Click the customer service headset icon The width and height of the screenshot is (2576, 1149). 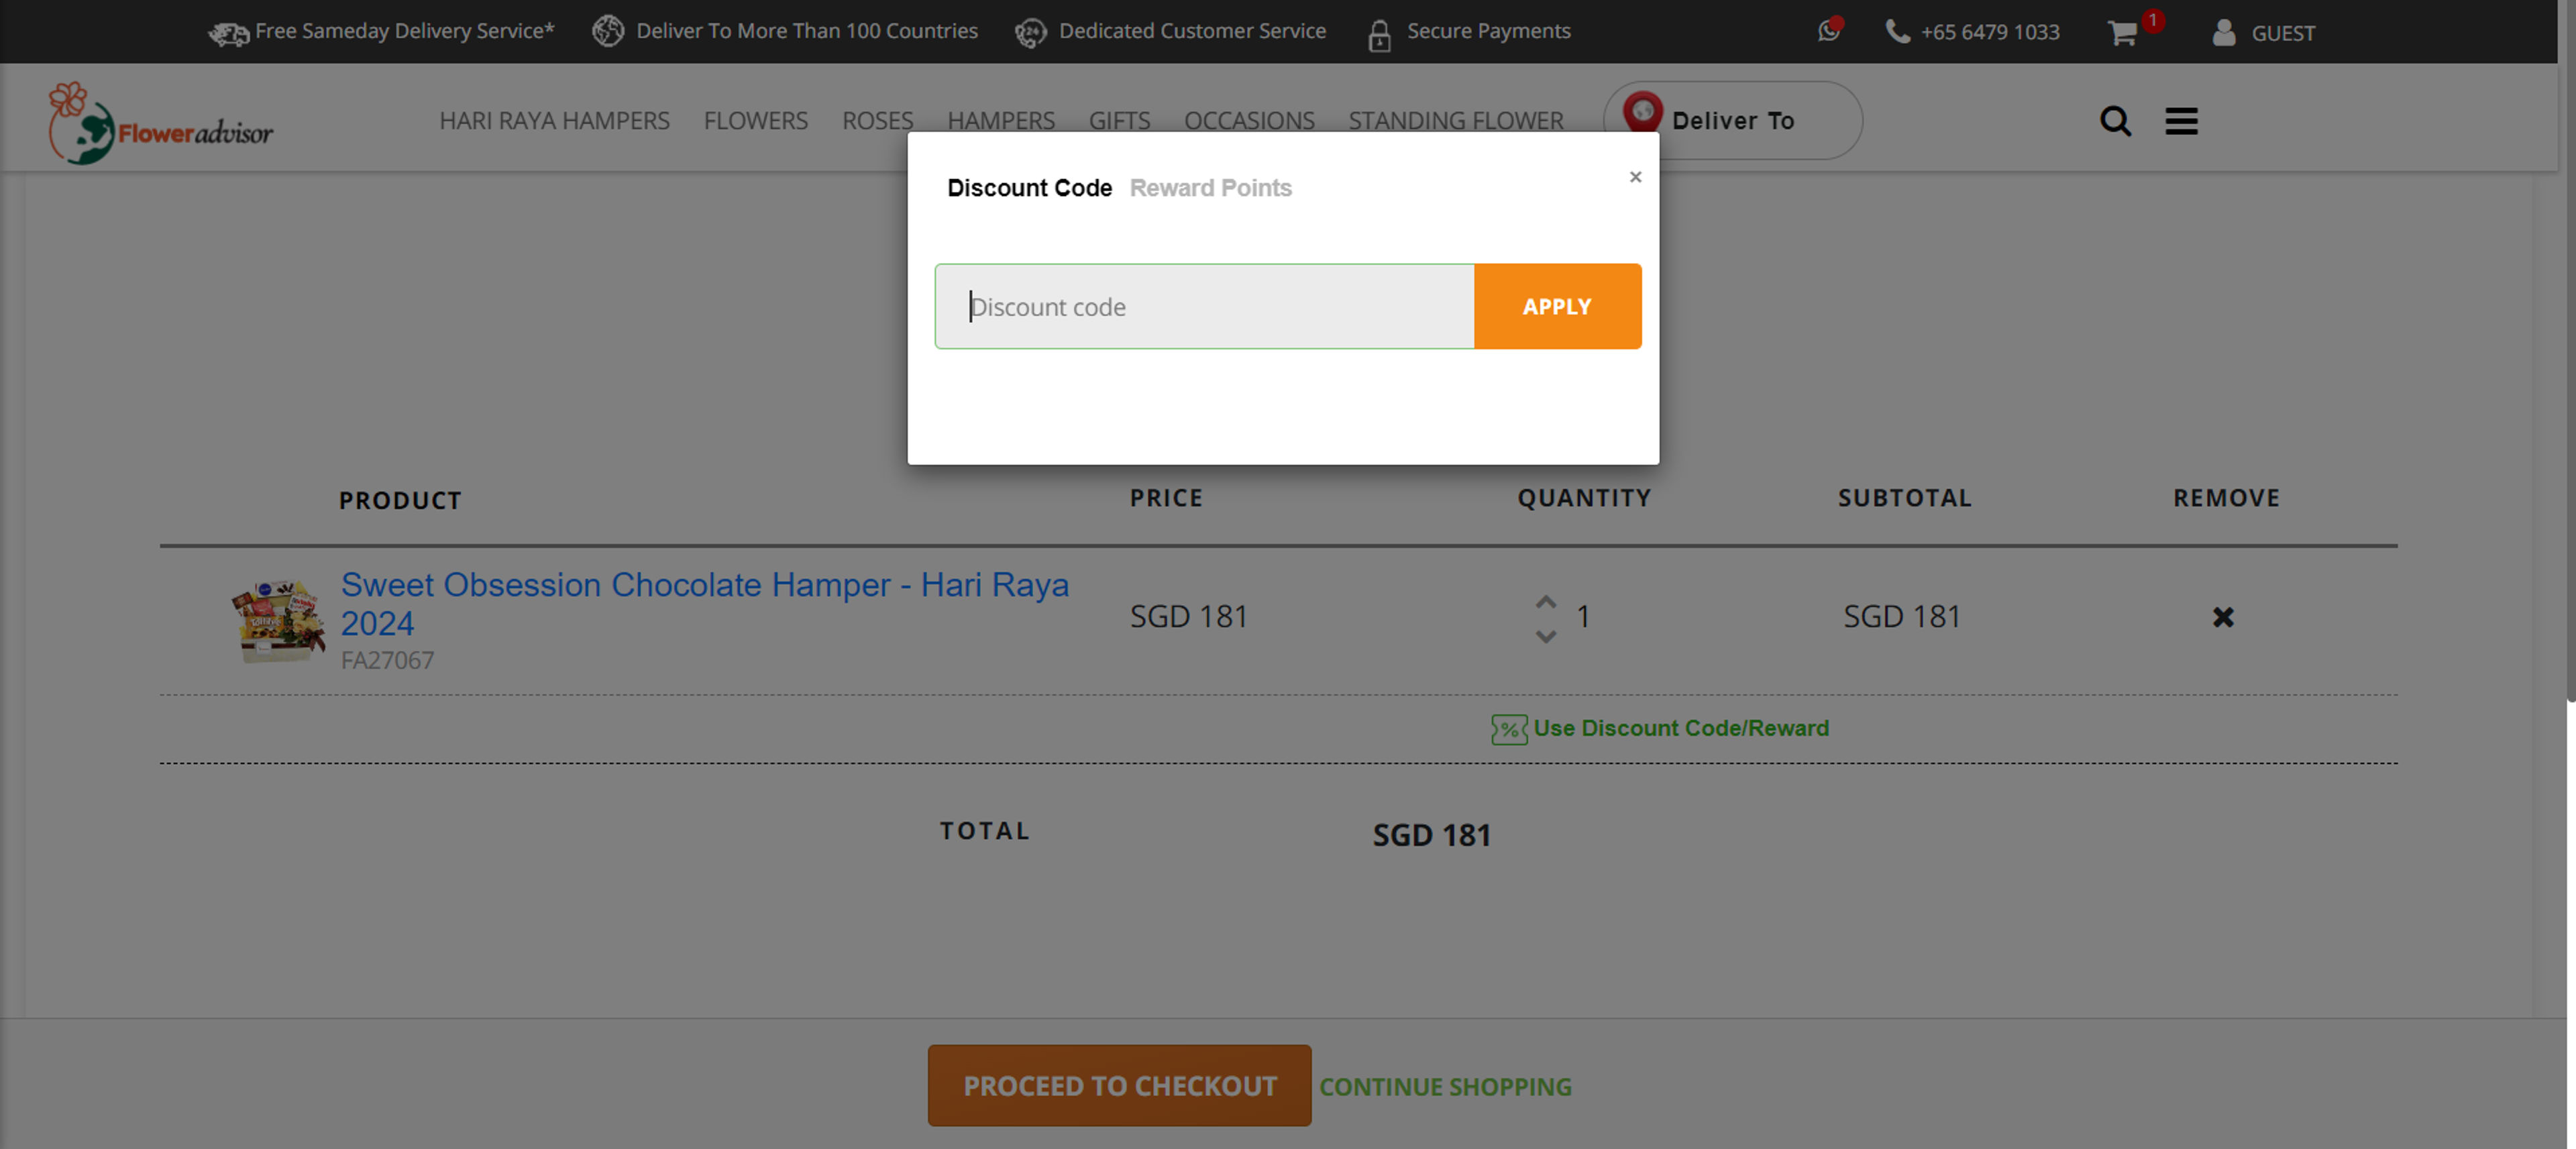(1030, 33)
